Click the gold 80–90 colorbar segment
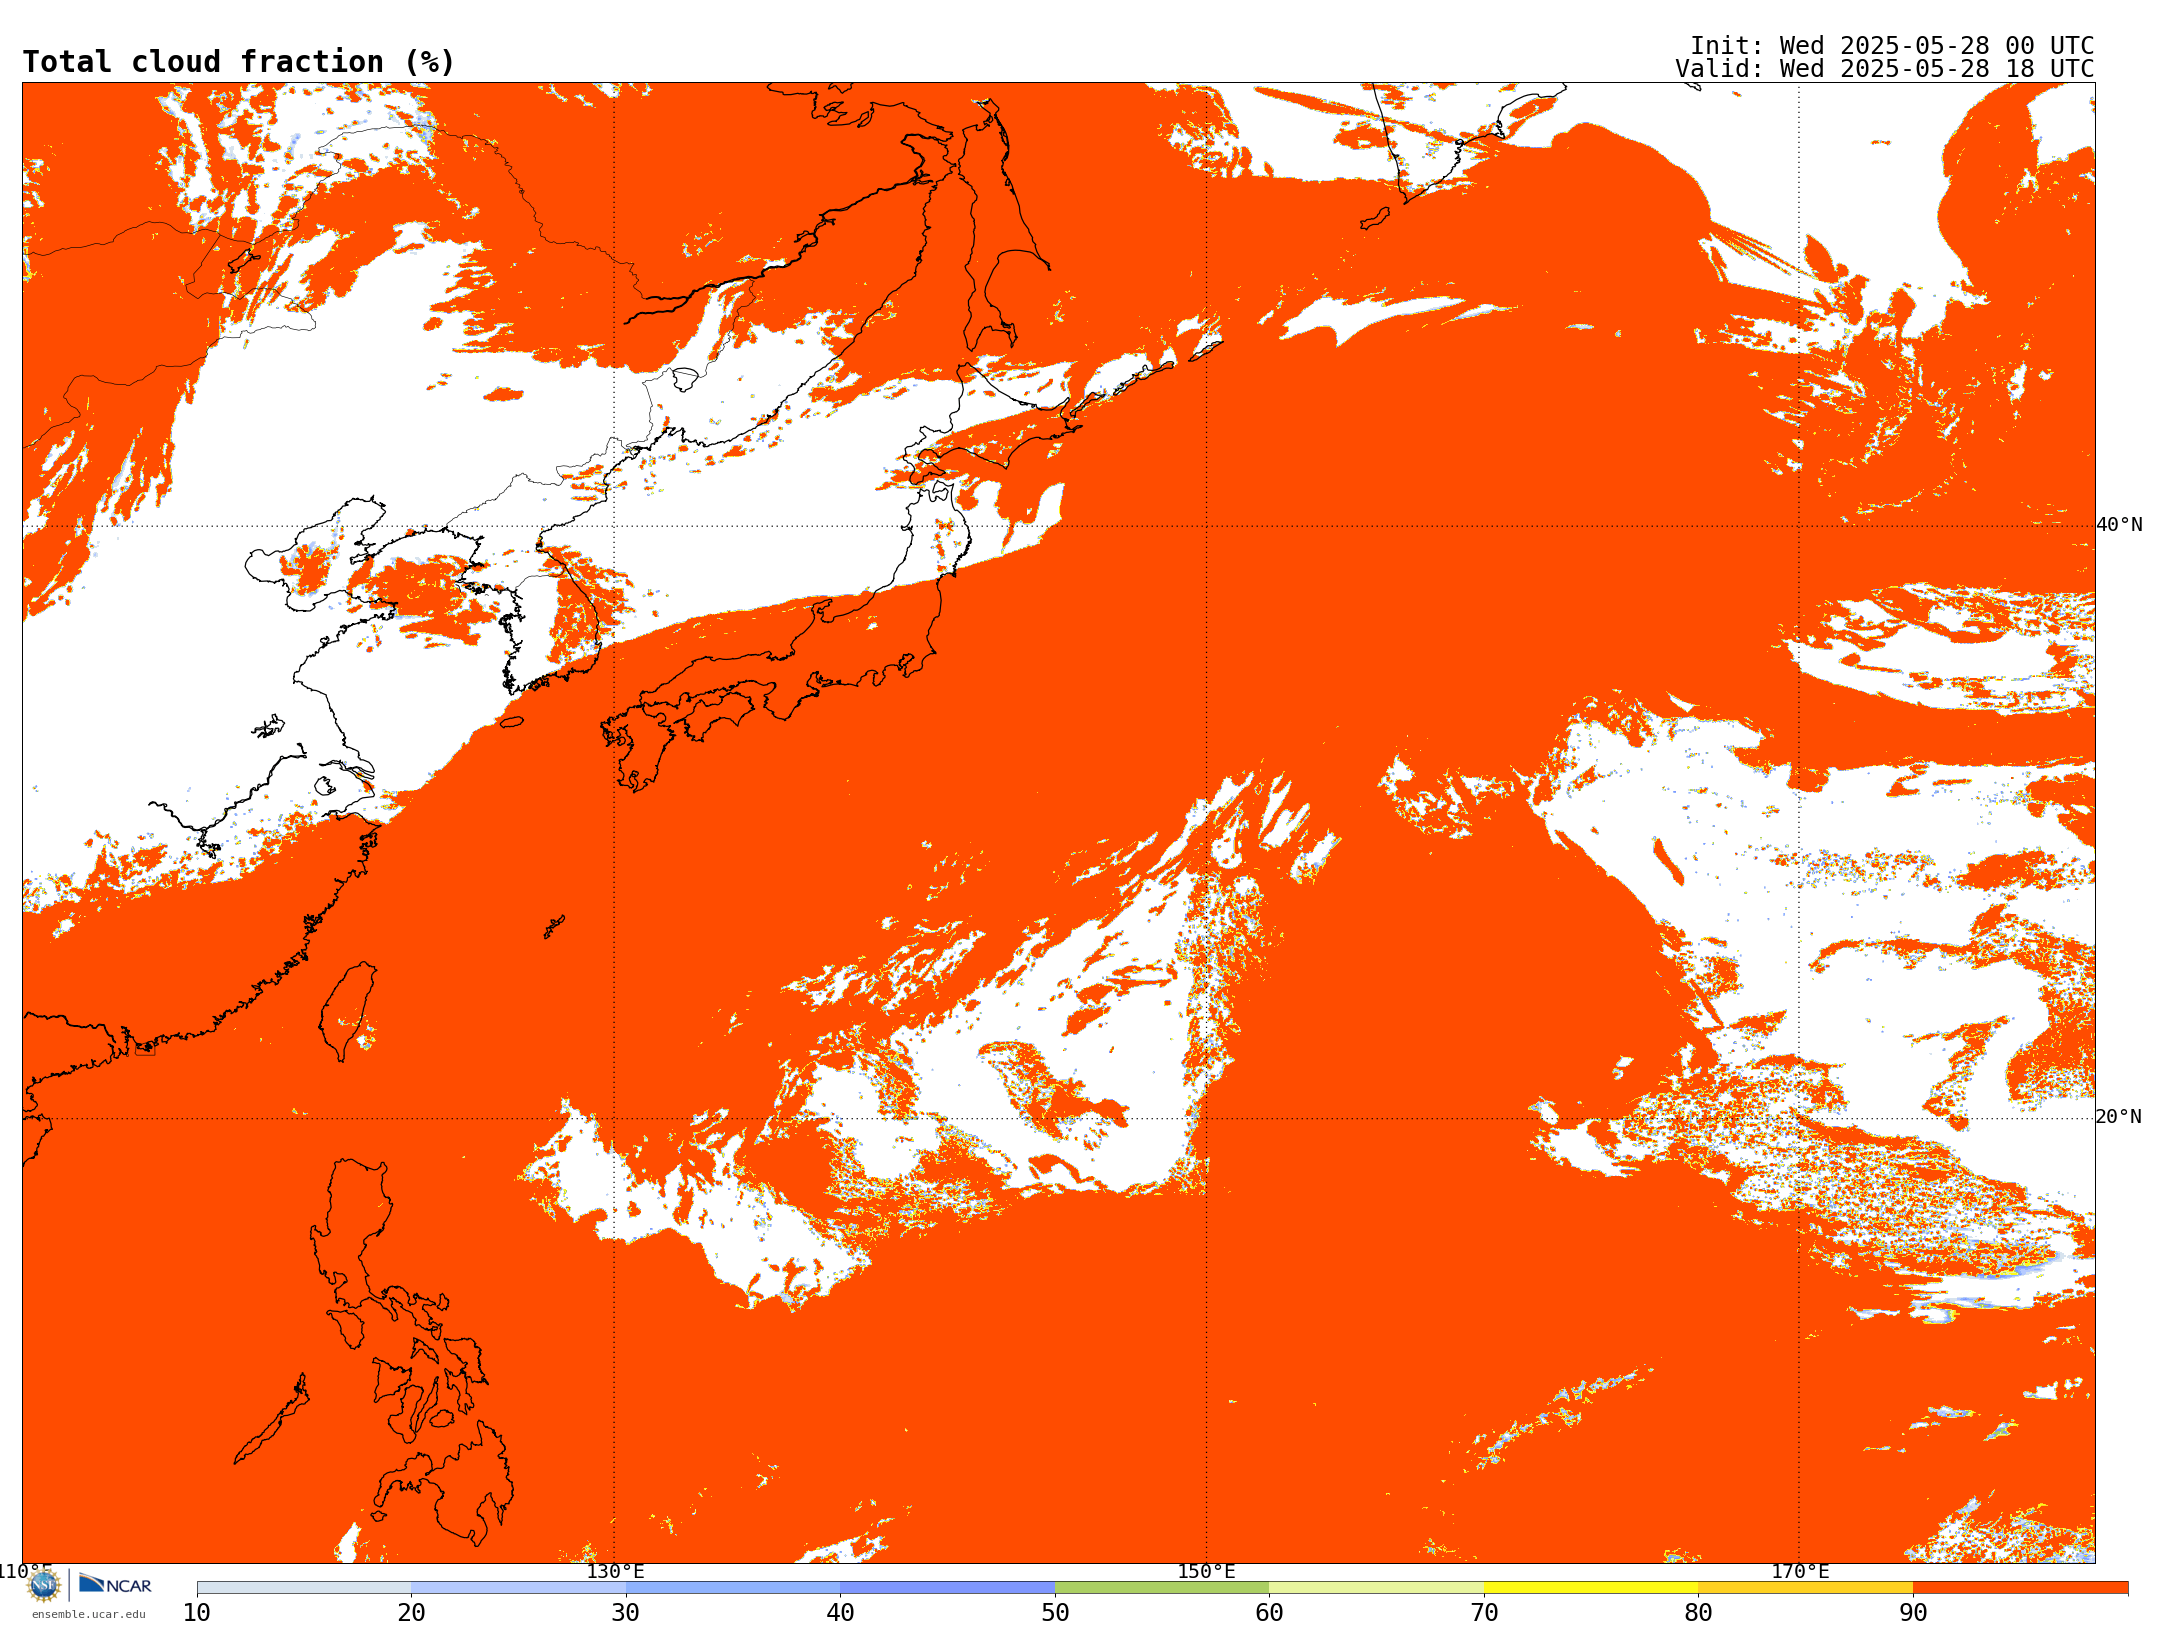2160x1626 pixels. click(x=1805, y=1588)
